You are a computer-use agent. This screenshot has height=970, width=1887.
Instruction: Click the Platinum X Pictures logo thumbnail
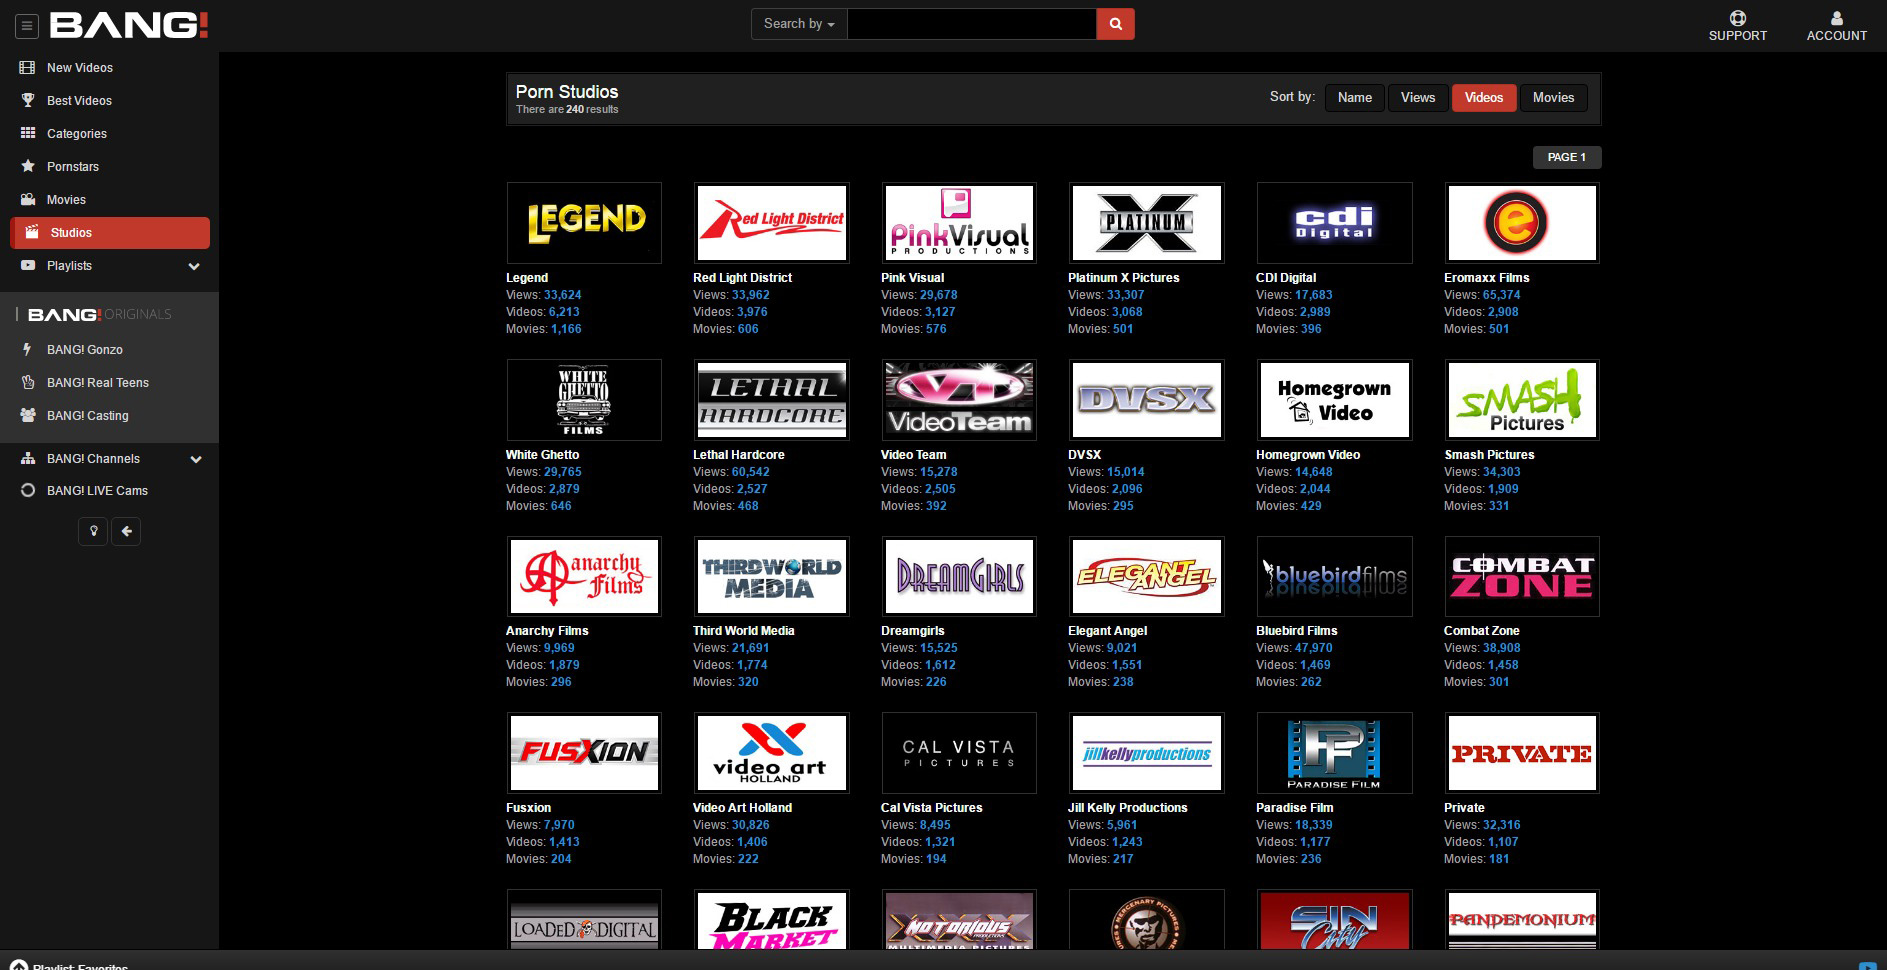[1146, 223]
